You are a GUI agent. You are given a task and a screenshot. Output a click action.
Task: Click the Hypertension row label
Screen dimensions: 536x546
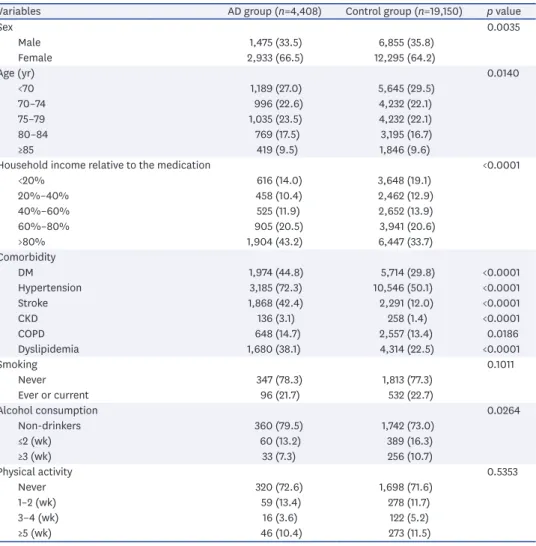click(x=50, y=288)
